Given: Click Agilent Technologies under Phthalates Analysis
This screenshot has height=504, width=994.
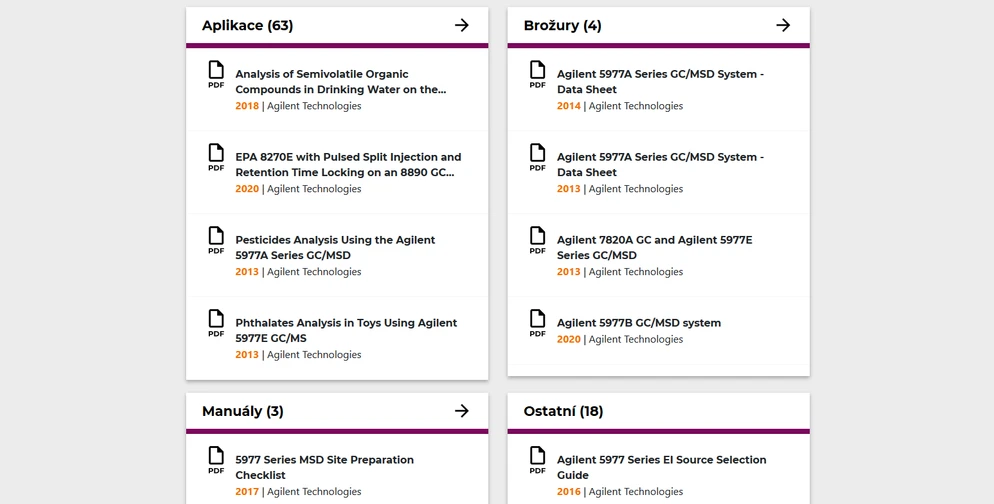Looking at the screenshot, I should point(314,355).
